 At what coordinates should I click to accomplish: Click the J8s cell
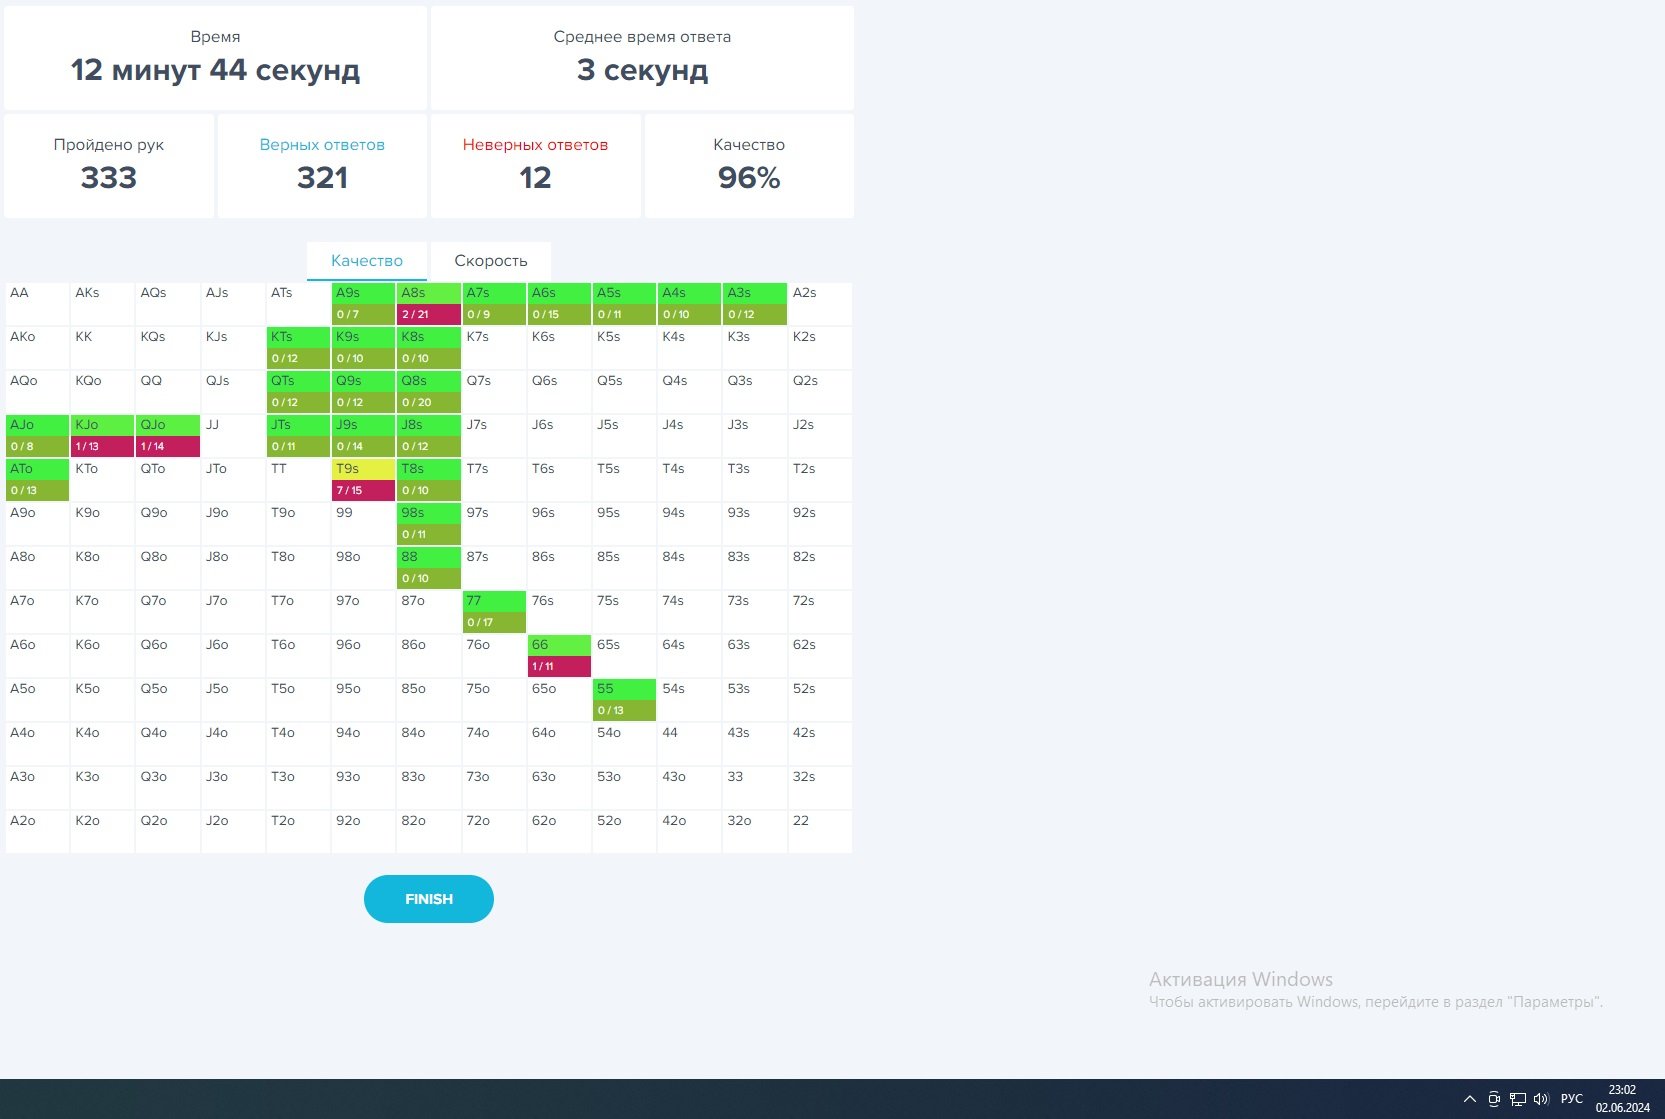pyautogui.click(x=429, y=436)
